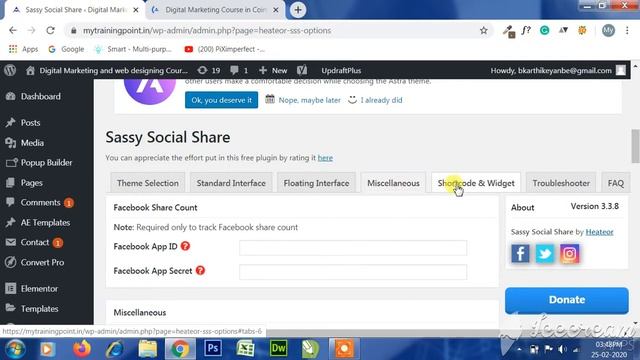Open the PiXimperfect YouTube bookmark
640x360 pixels.
[x=225, y=49]
